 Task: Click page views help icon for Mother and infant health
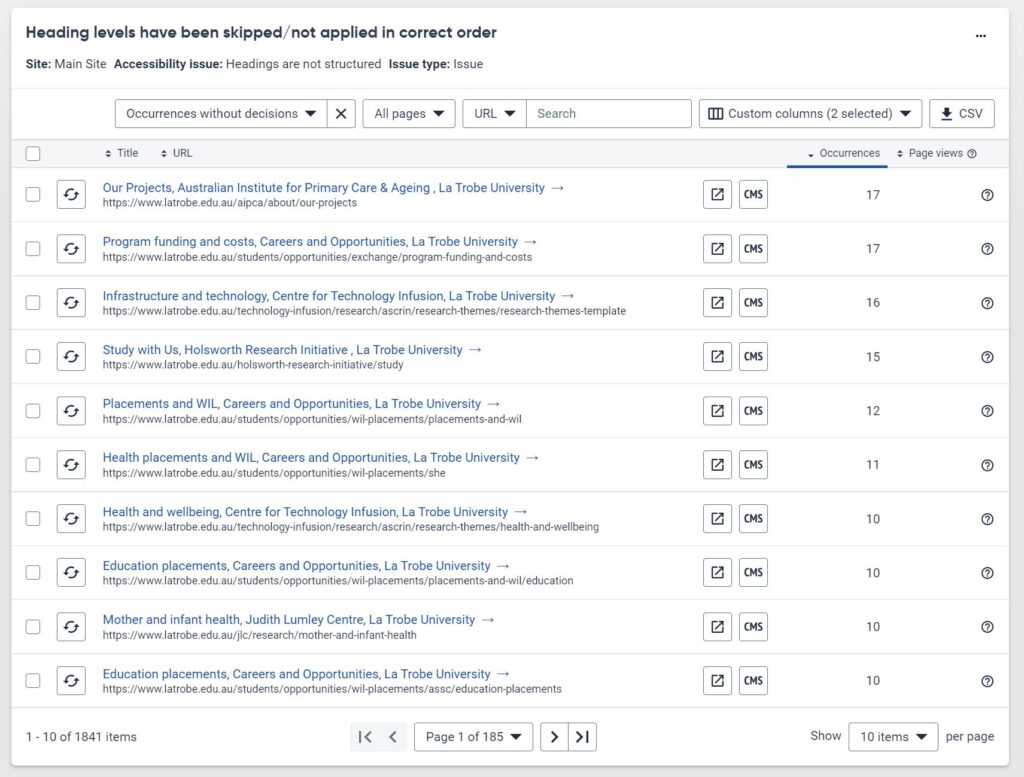click(x=987, y=627)
